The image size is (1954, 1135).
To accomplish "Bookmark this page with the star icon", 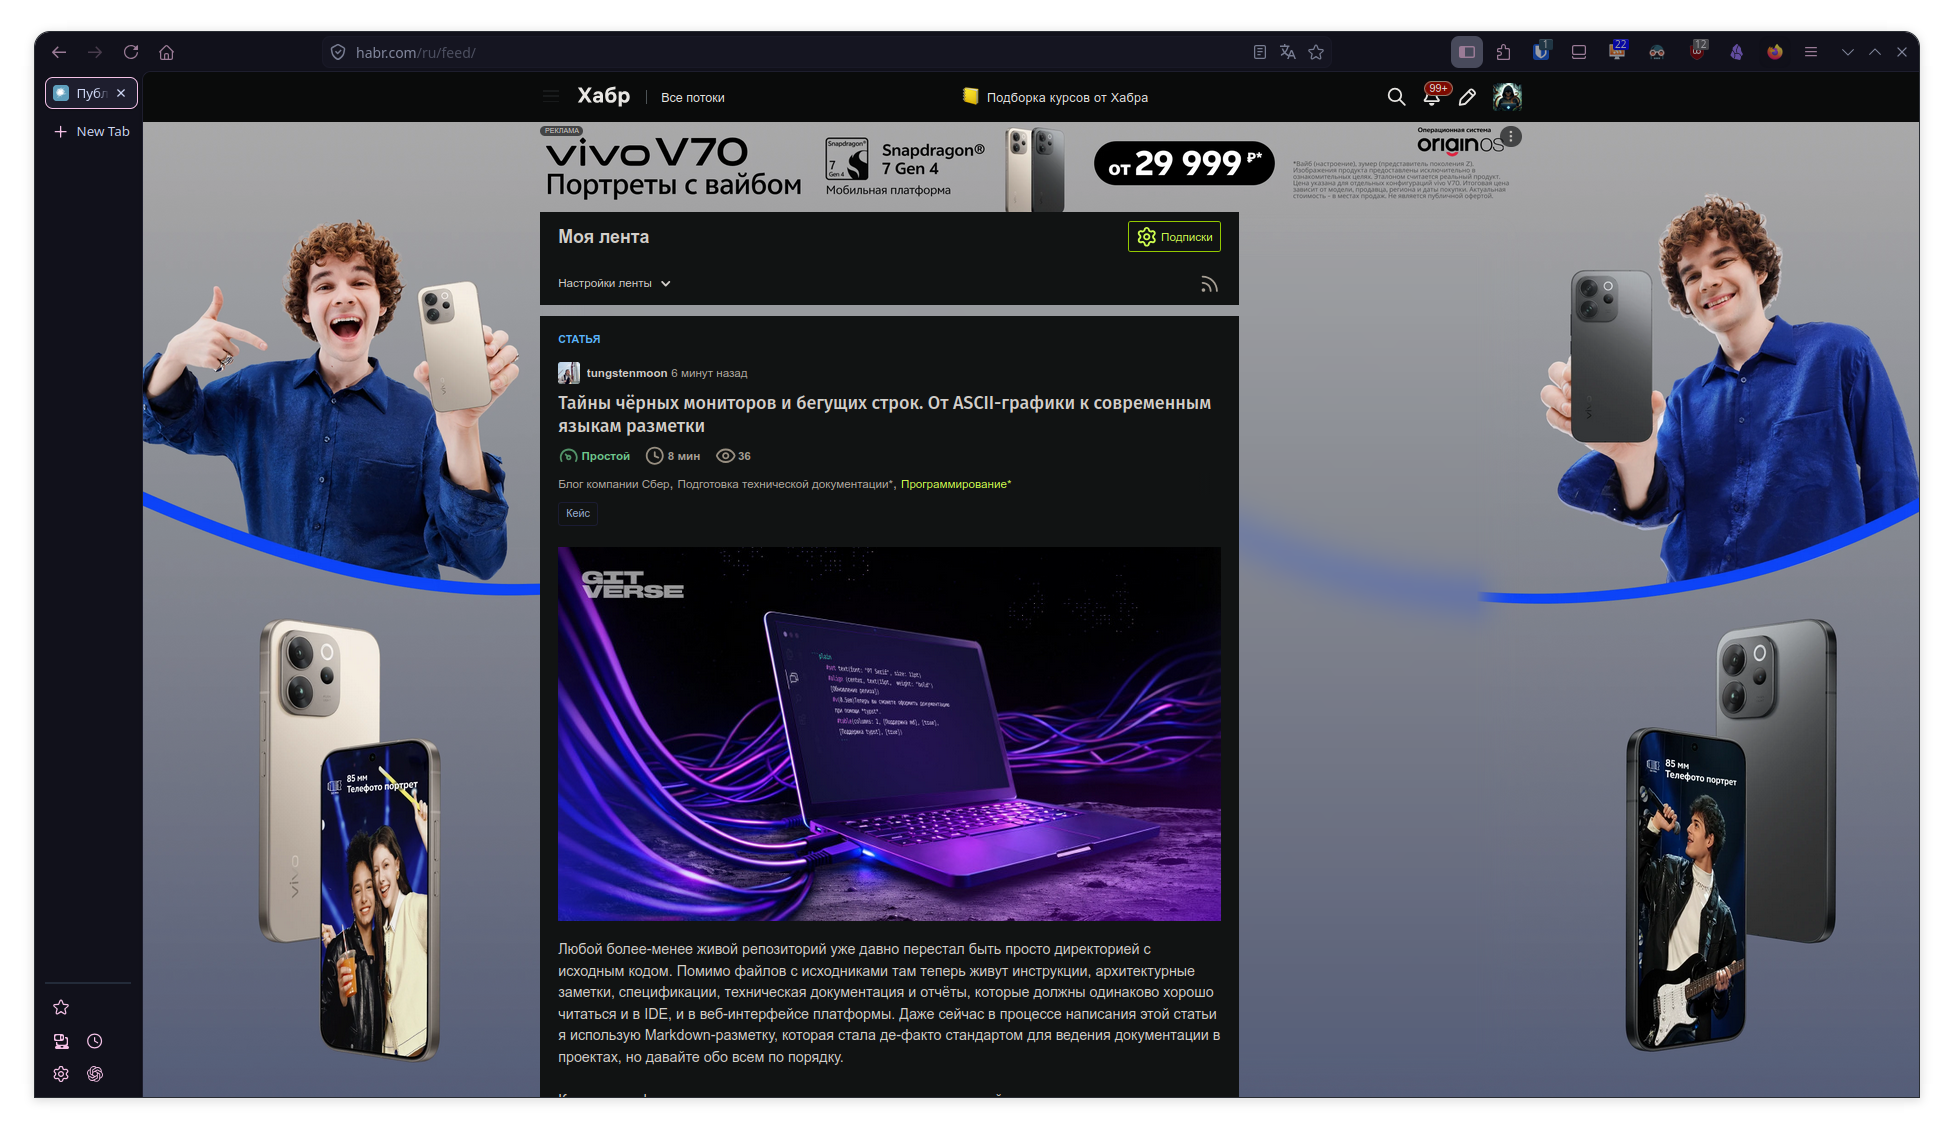I will point(1316,52).
